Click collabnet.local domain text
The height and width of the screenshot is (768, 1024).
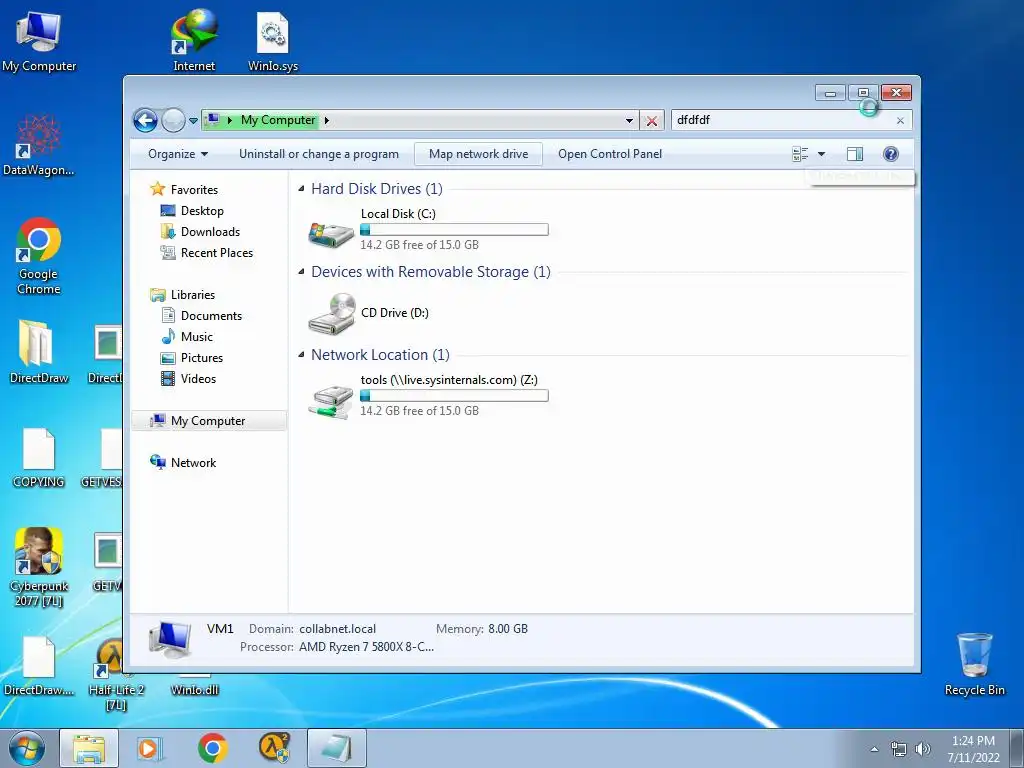click(x=338, y=629)
